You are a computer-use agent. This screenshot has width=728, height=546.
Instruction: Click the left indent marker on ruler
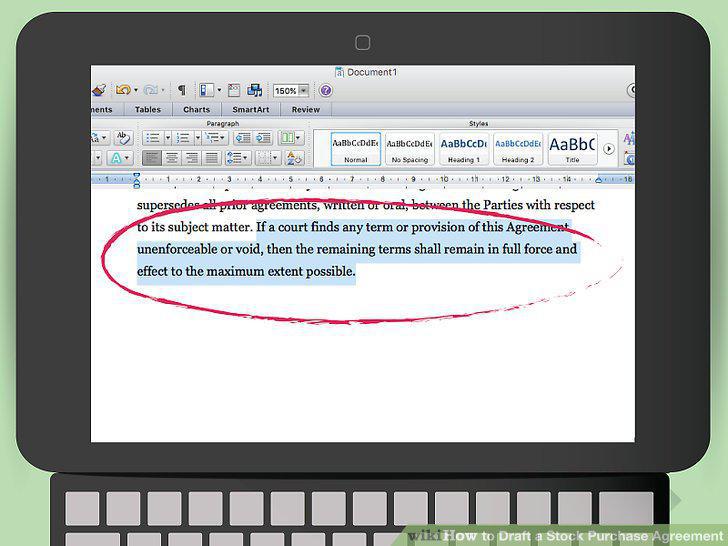coord(136,180)
